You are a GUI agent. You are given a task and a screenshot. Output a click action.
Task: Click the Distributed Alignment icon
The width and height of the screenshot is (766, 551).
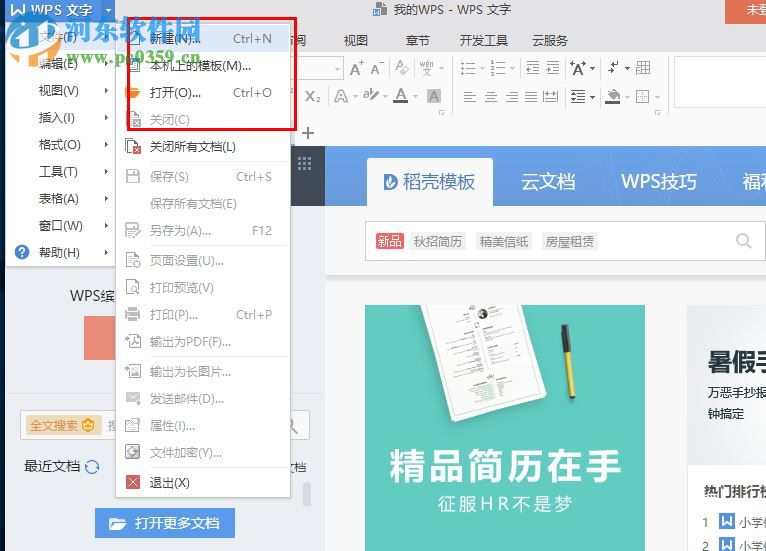(x=551, y=97)
